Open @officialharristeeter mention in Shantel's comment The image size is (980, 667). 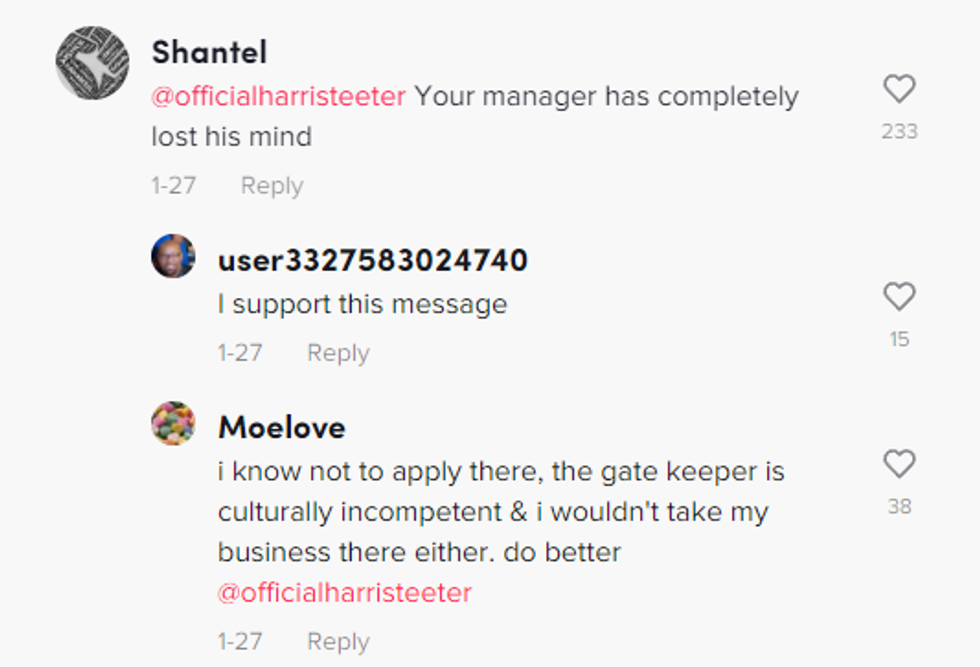pyautogui.click(x=278, y=97)
